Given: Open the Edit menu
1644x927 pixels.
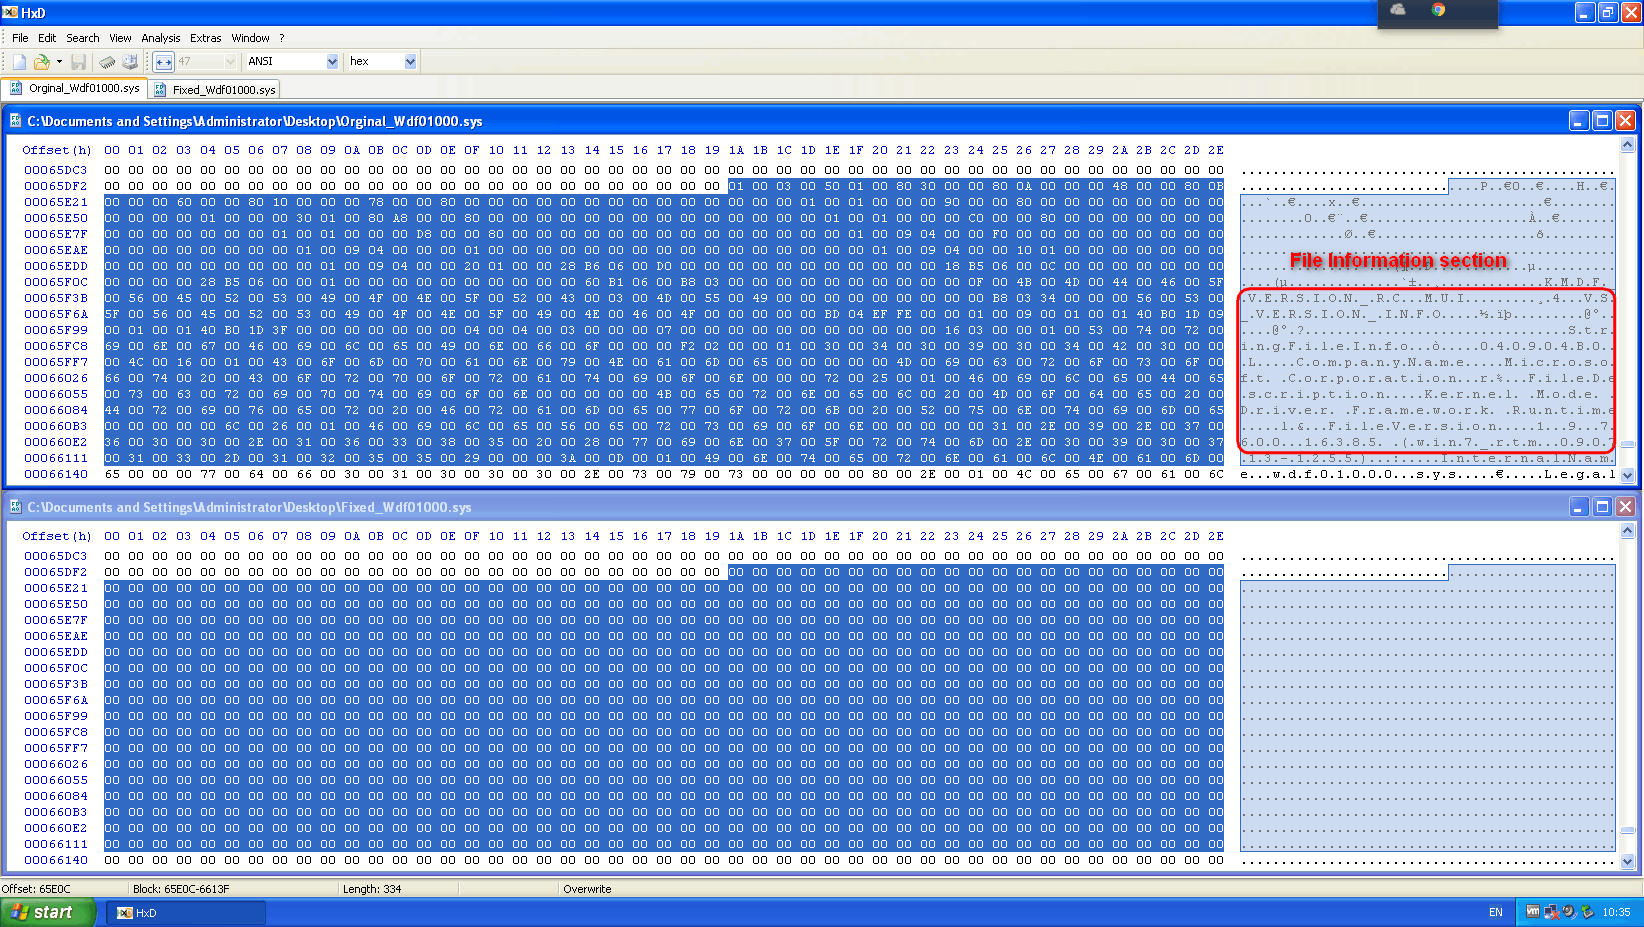Looking at the screenshot, I should point(47,38).
